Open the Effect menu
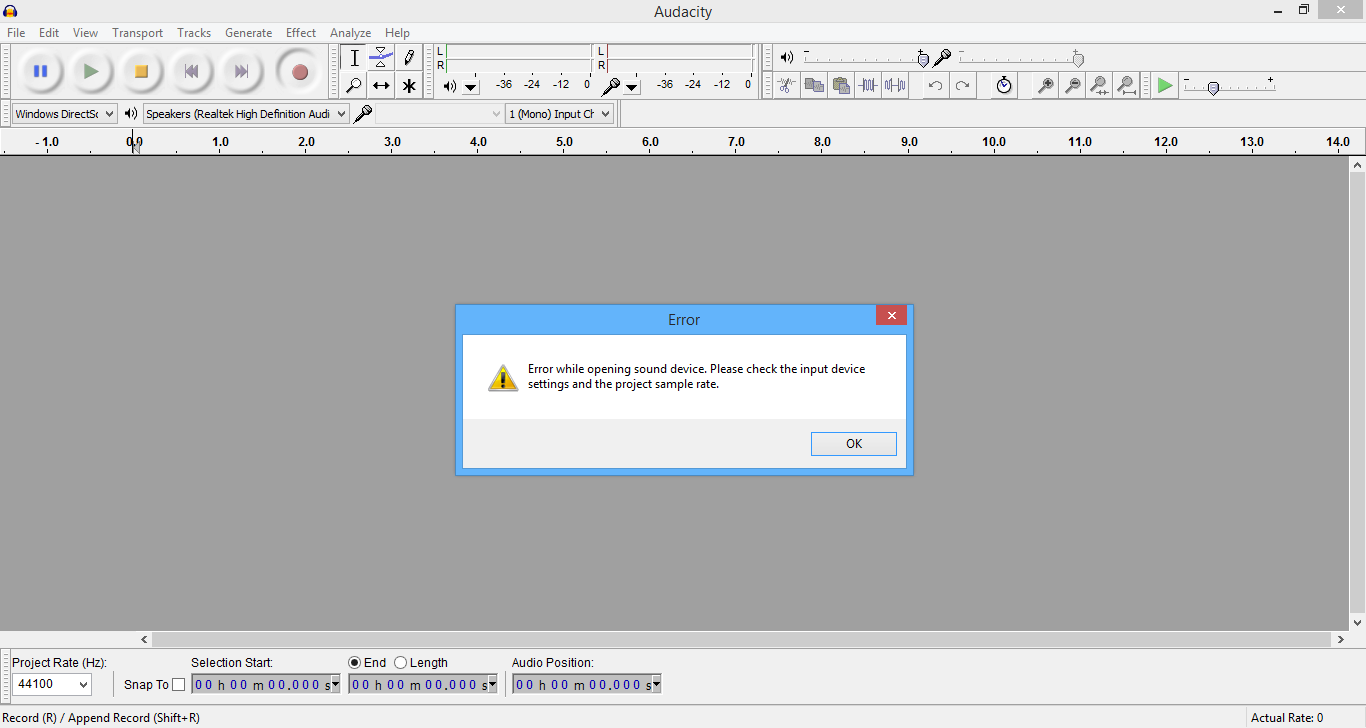Screen dimensions: 1366x728 (301, 33)
